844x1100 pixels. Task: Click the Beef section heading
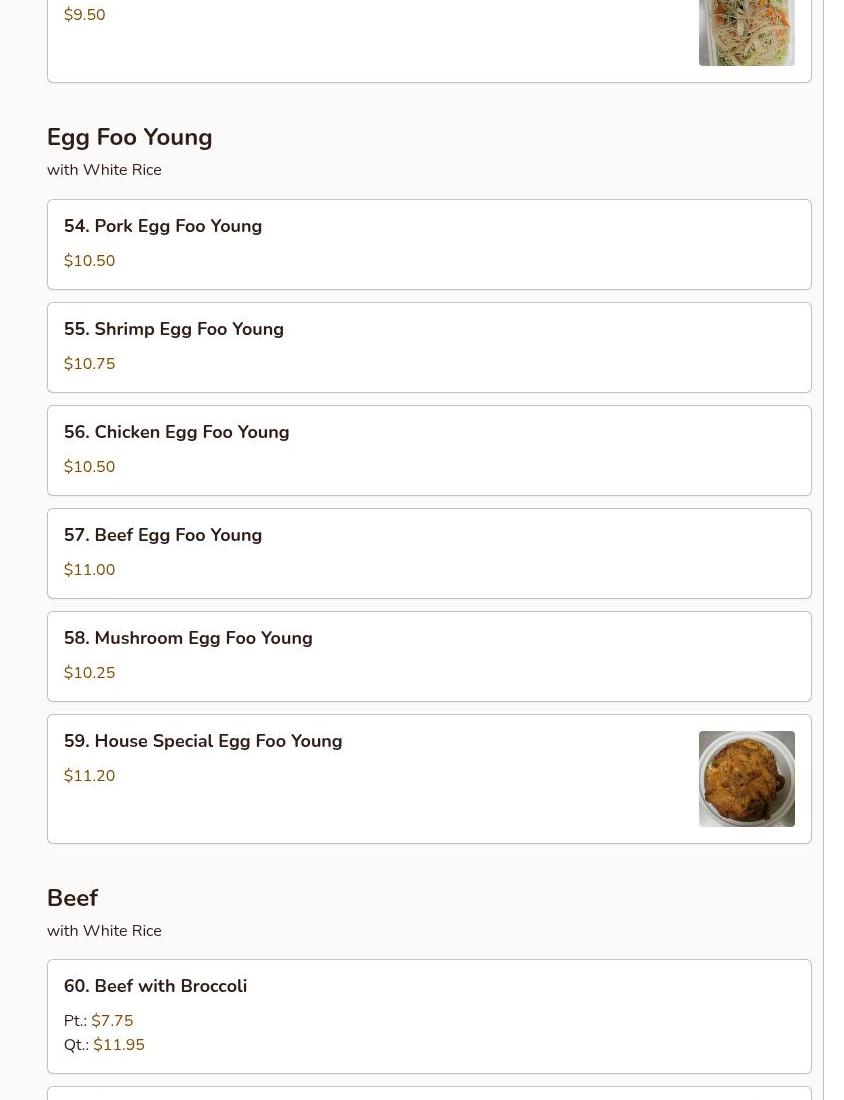(x=73, y=898)
